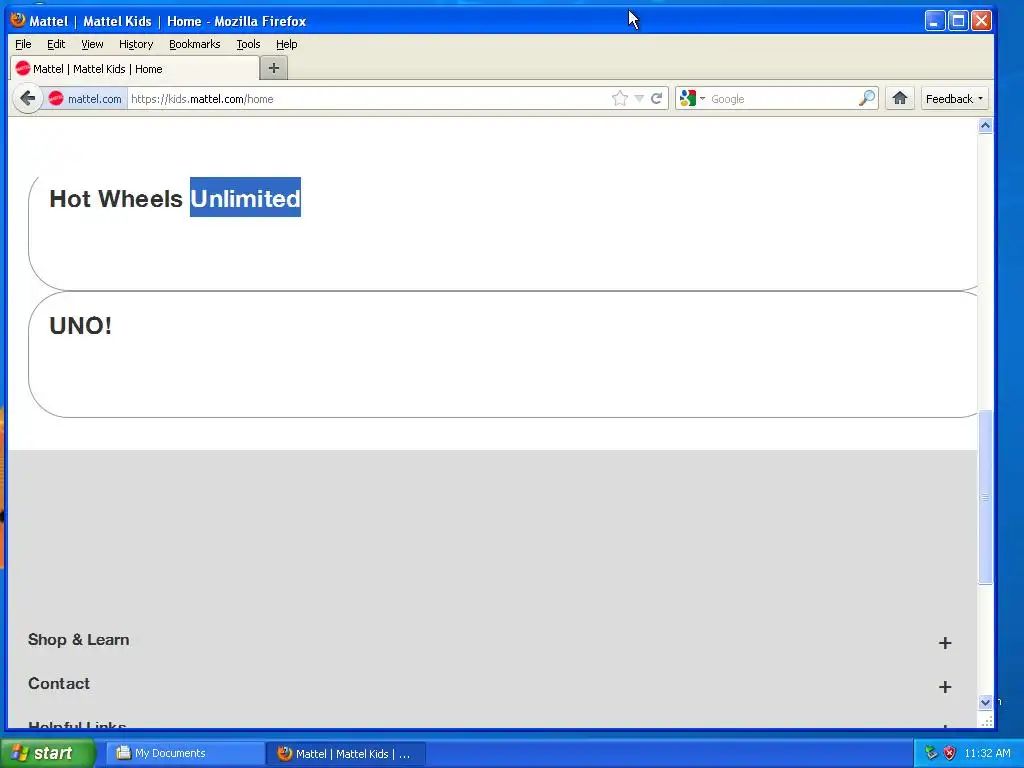The height and width of the screenshot is (768, 1024).
Task: Open the bookmarks history dropdown arrow
Action: coord(639,99)
